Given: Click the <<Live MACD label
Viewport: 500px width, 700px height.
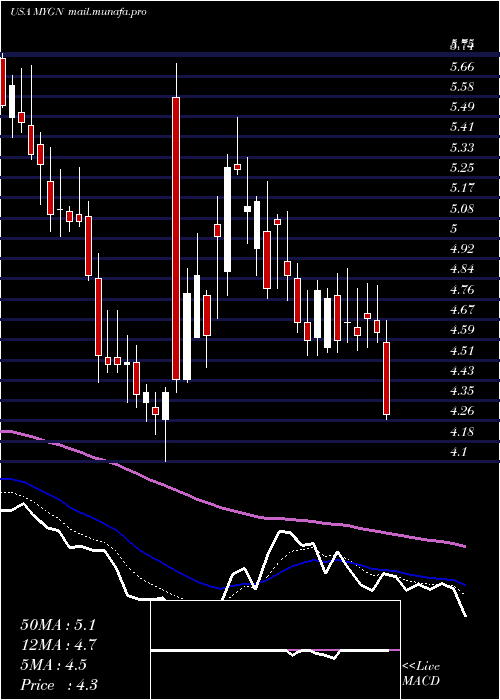Looking at the screenshot, I should click(421, 674).
